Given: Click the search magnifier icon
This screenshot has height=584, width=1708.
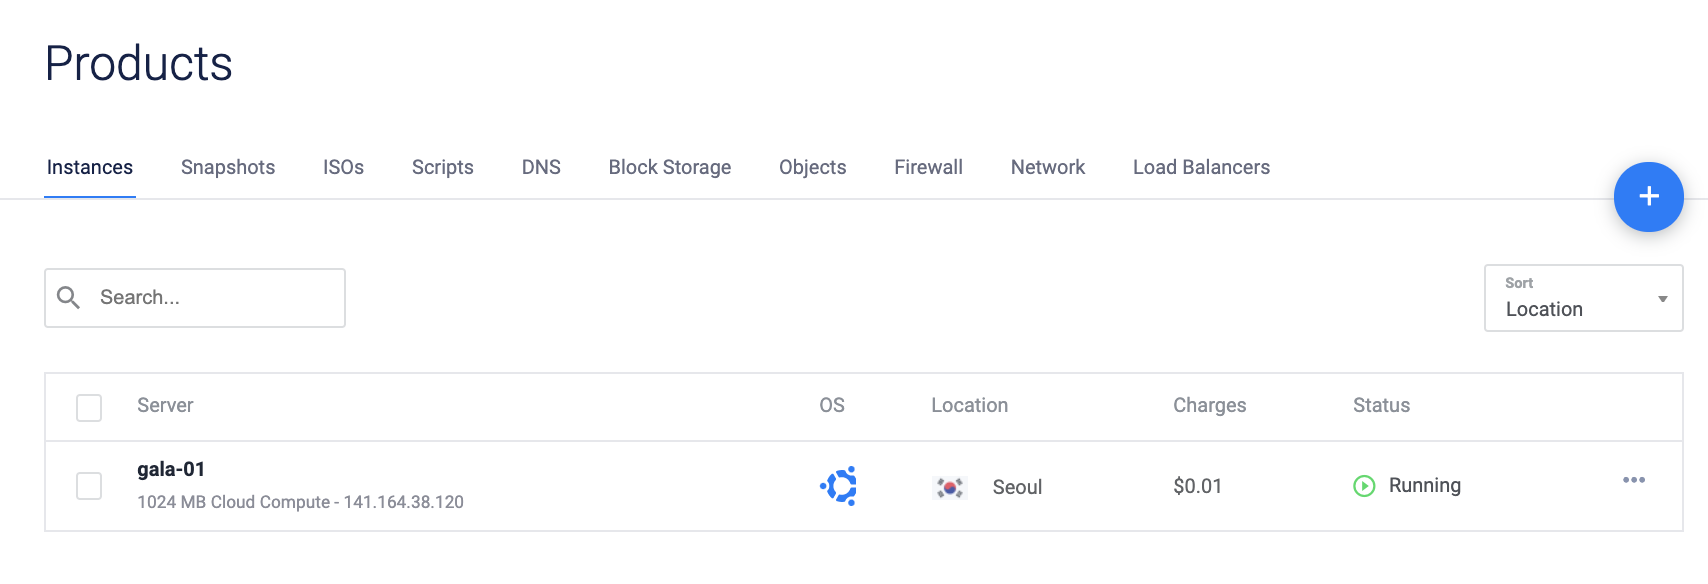Looking at the screenshot, I should (69, 298).
